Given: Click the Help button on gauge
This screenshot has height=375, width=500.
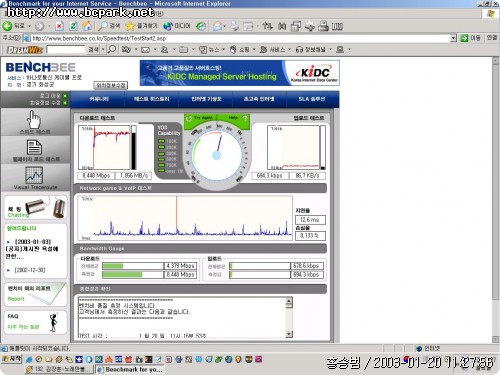Looking at the screenshot, I should [x=237, y=118].
